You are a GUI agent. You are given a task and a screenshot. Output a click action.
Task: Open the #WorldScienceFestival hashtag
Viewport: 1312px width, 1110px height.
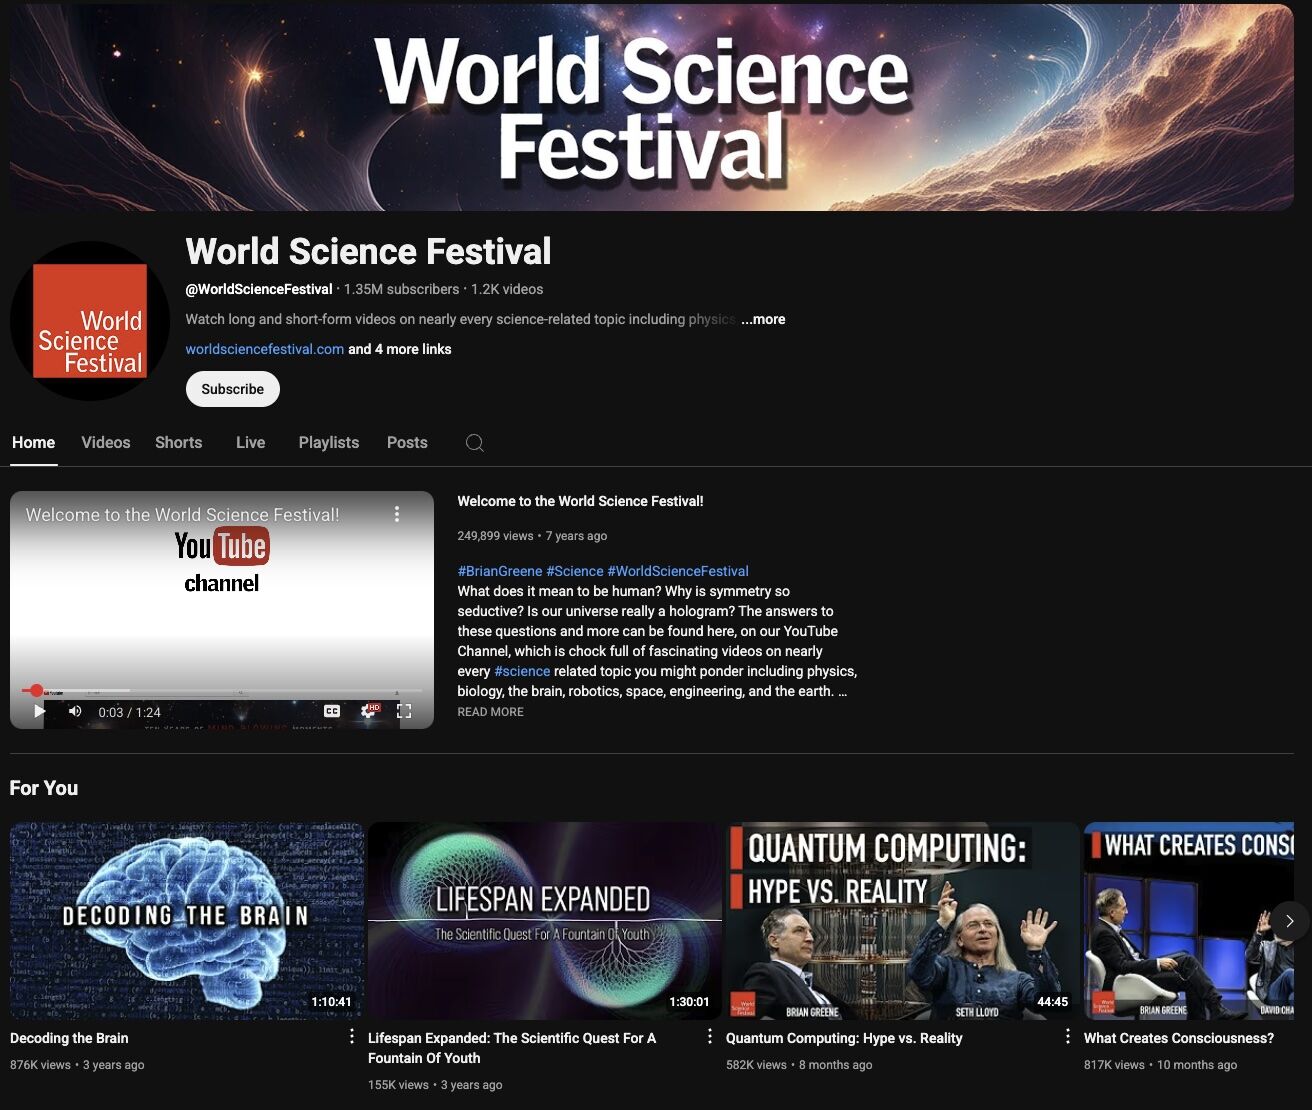pyautogui.click(x=677, y=571)
